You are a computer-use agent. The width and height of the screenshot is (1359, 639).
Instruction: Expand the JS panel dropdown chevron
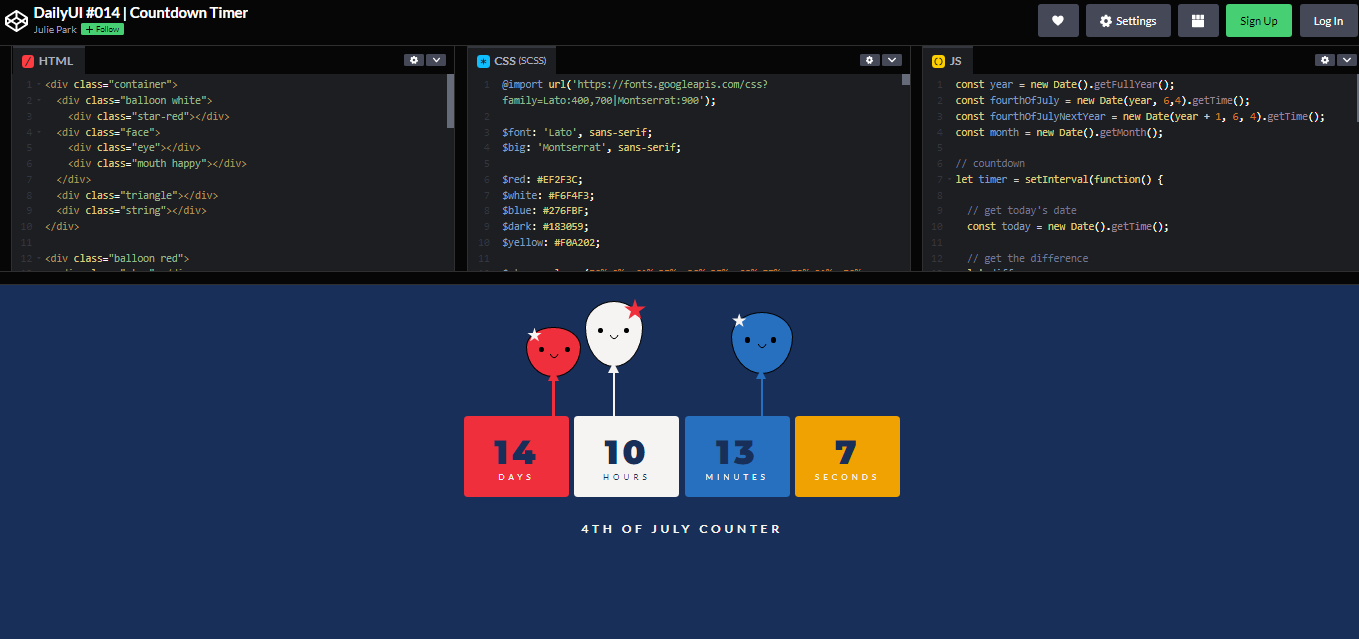point(1347,60)
